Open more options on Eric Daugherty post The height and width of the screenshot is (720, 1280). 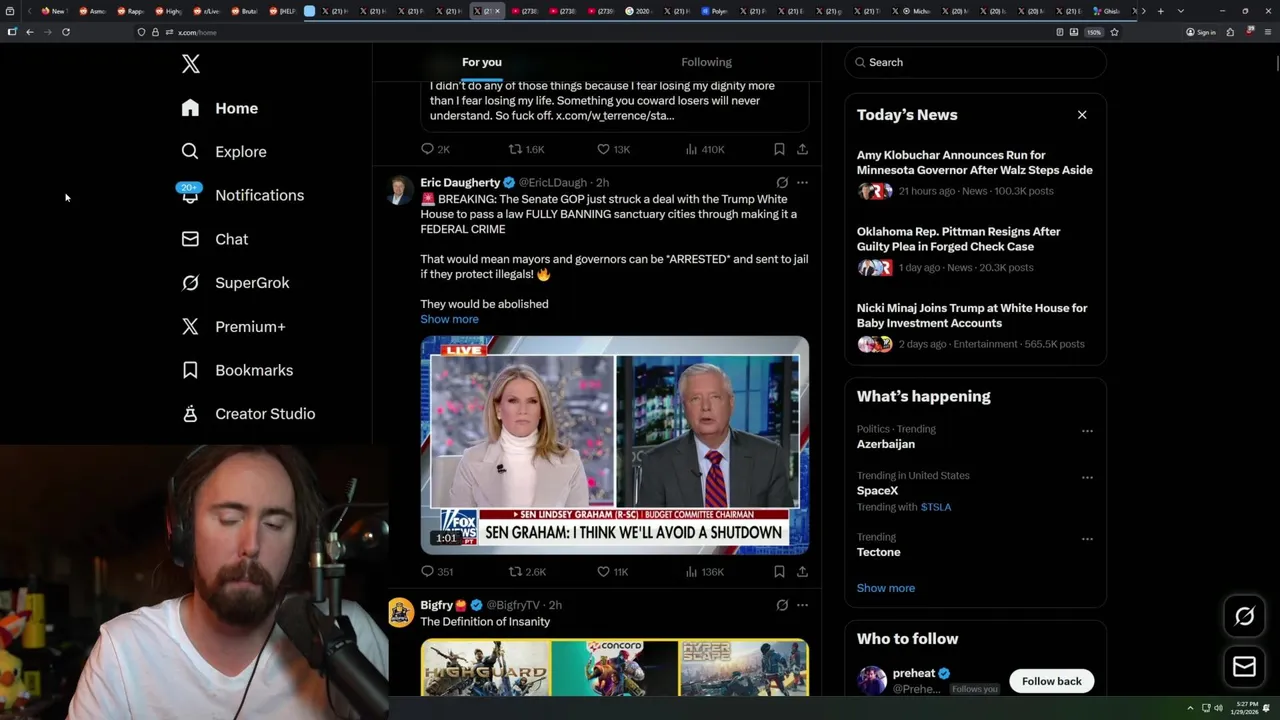pyautogui.click(x=802, y=183)
